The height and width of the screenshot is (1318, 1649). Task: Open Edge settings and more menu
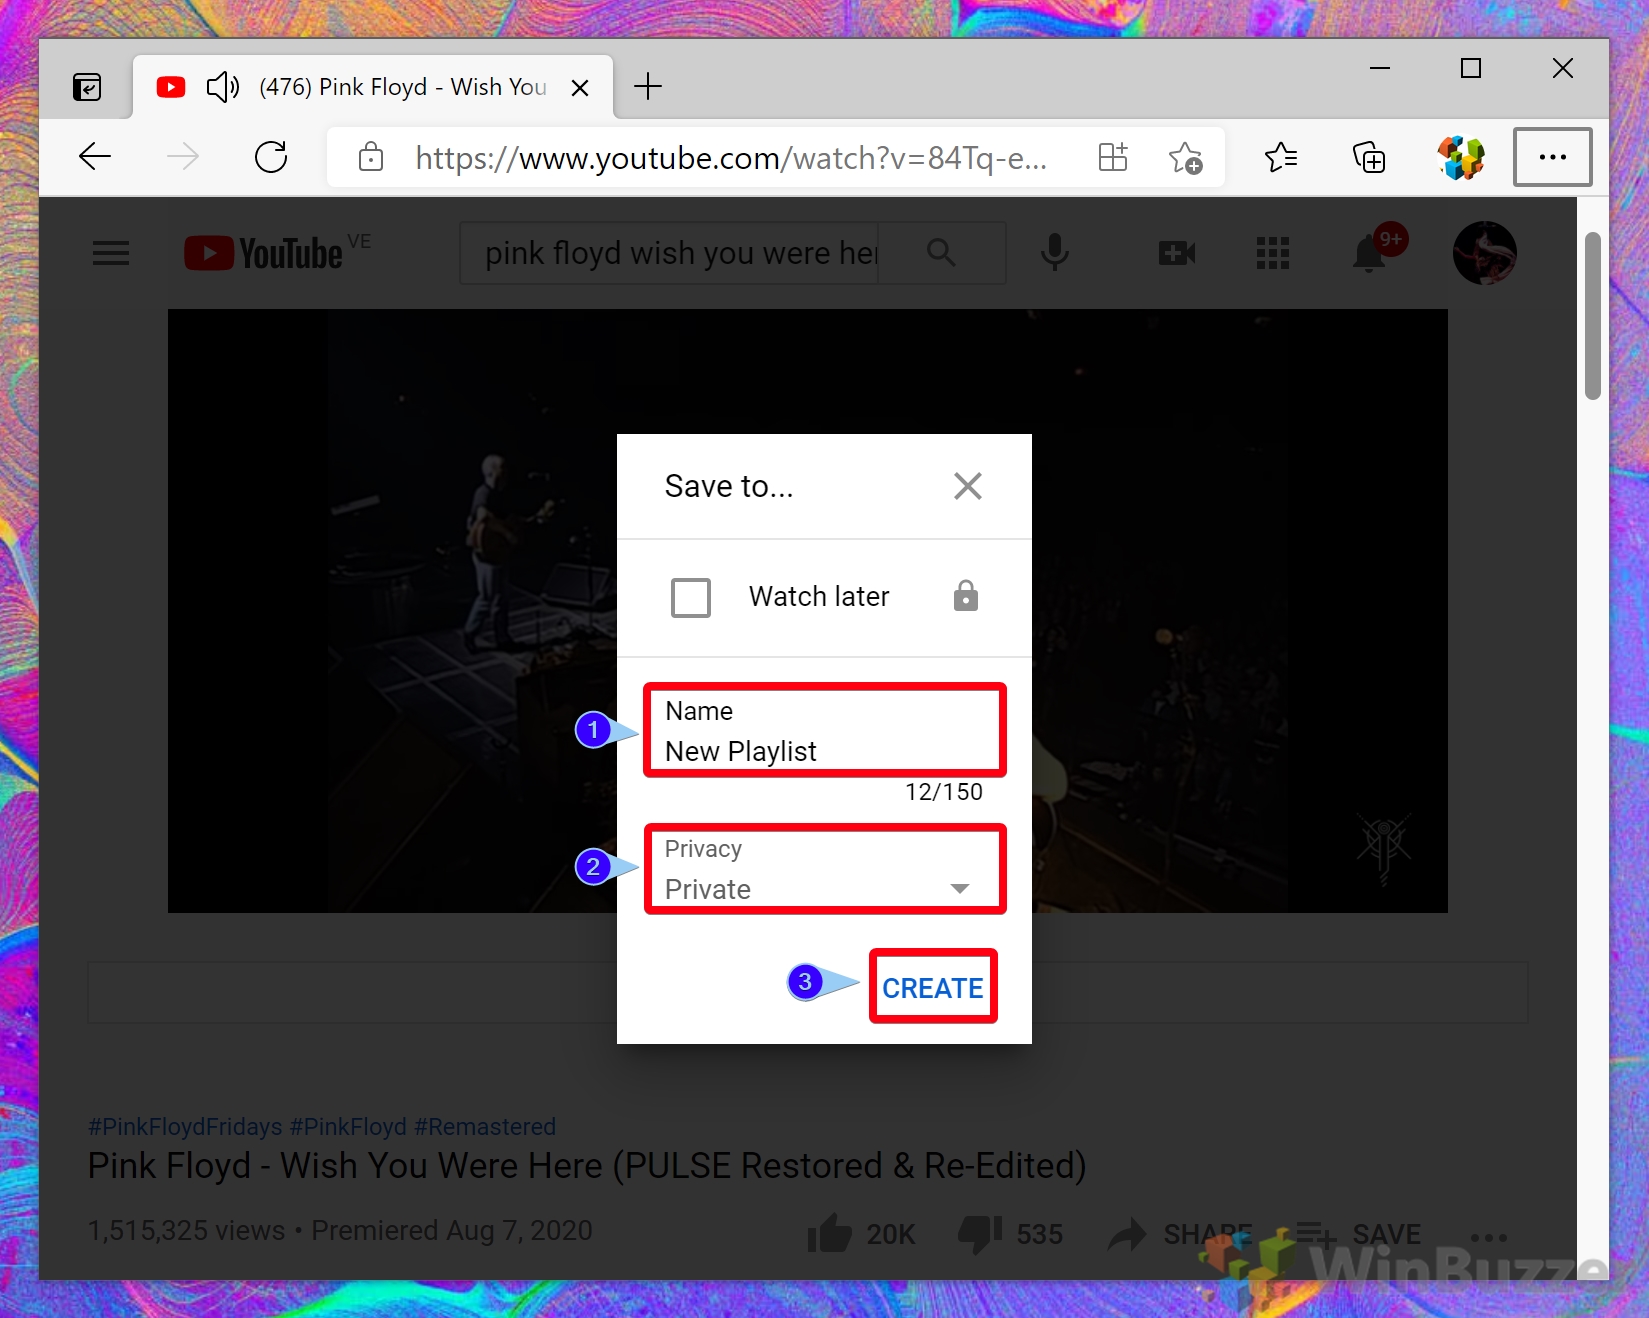tap(1552, 157)
